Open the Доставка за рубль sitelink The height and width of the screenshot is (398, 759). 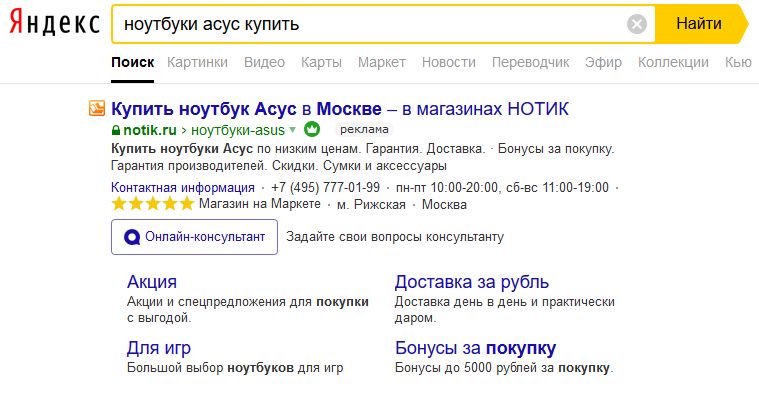(472, 282)
